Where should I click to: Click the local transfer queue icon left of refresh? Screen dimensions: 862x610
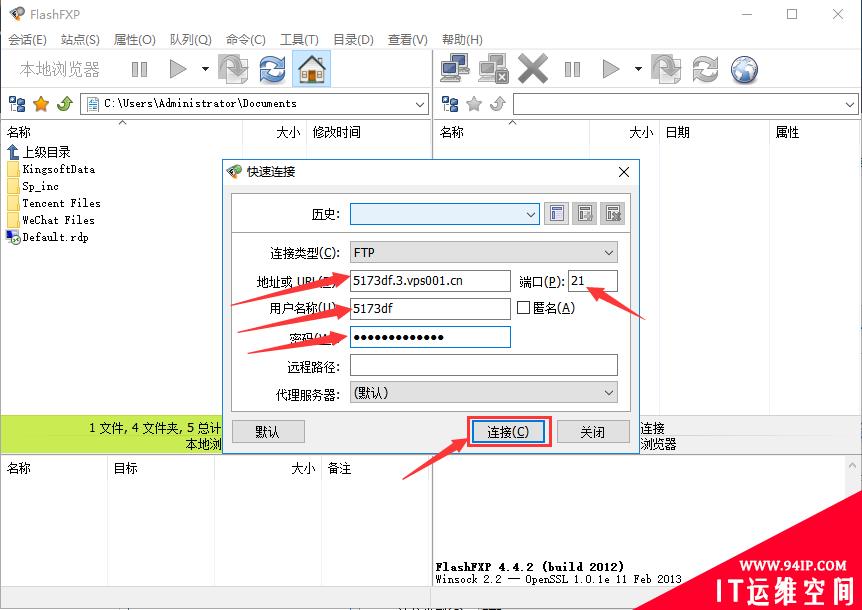234,69
